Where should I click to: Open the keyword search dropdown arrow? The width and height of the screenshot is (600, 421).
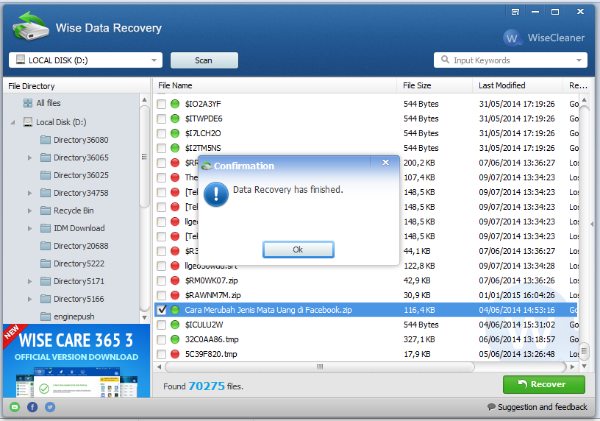coord(579,60)
